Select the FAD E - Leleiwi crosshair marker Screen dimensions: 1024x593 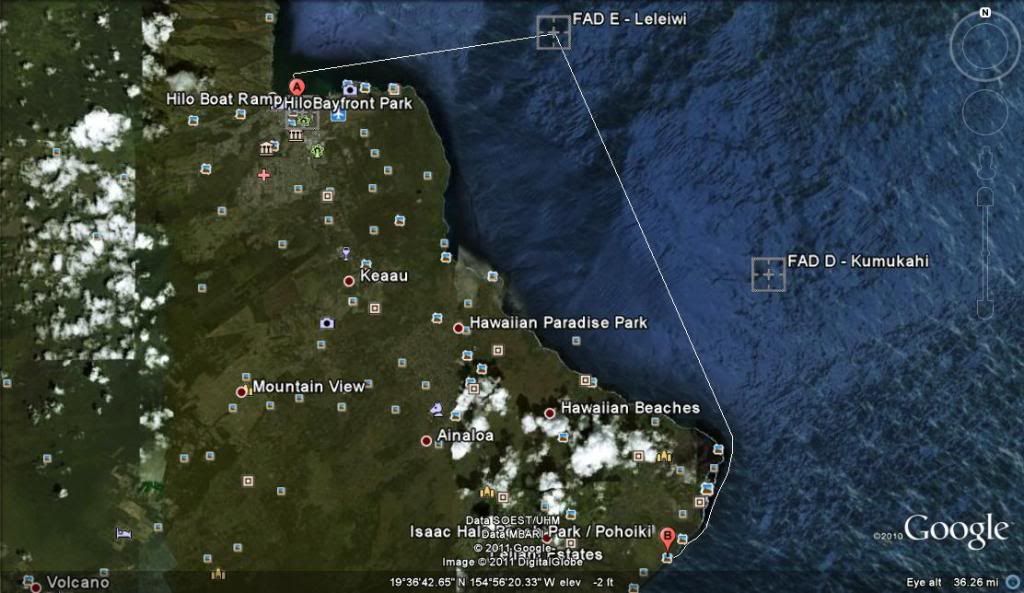click(x=553, y=32)
